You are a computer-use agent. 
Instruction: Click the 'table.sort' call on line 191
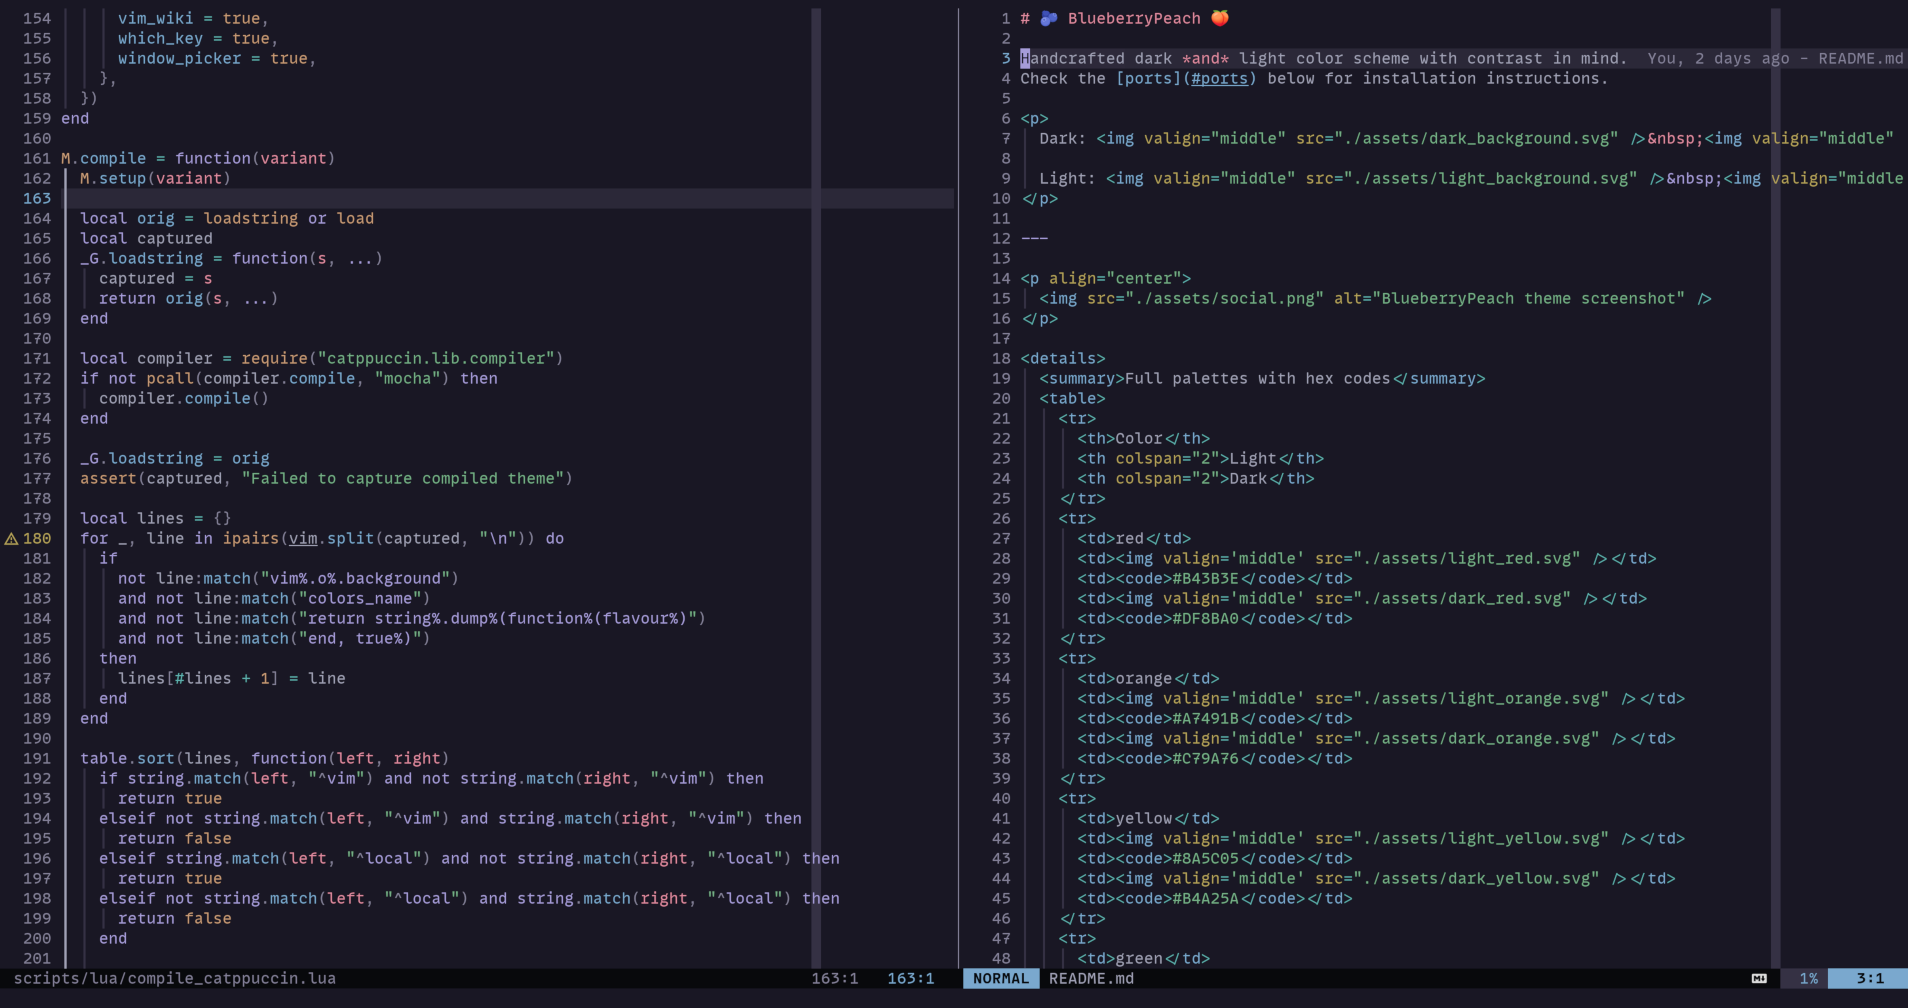click(x=127, y=758)
